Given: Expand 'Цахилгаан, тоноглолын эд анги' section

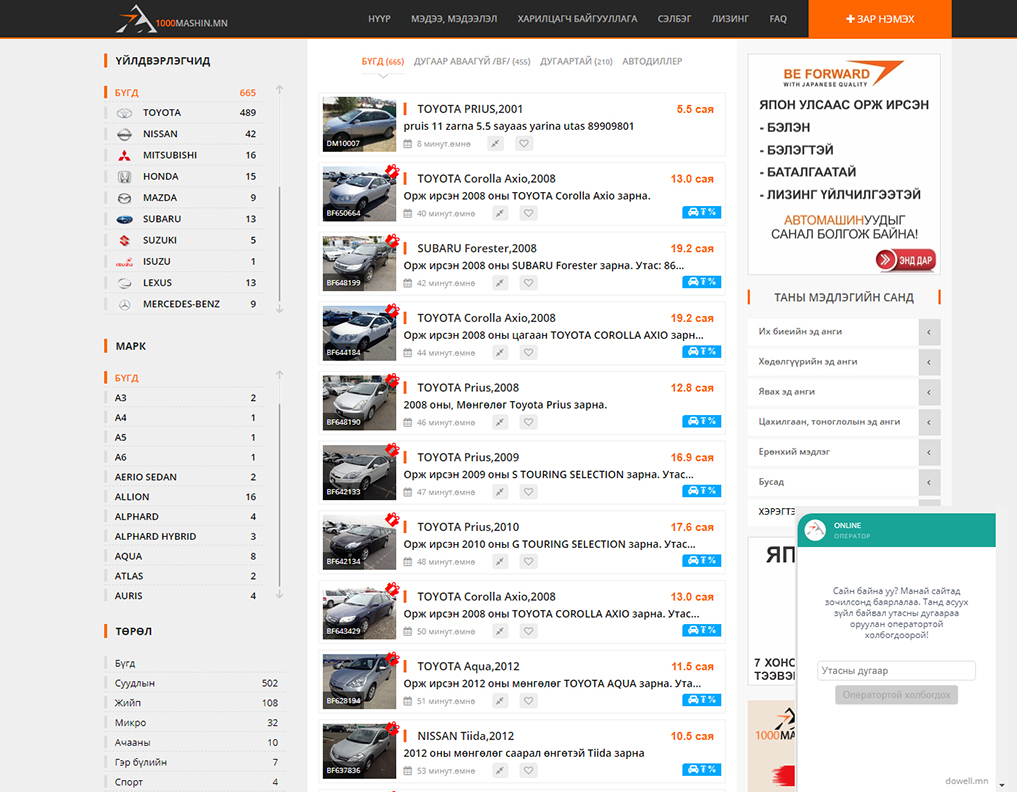Looking at the screenshot, I should pyautogui.click(x=929, y=422).
